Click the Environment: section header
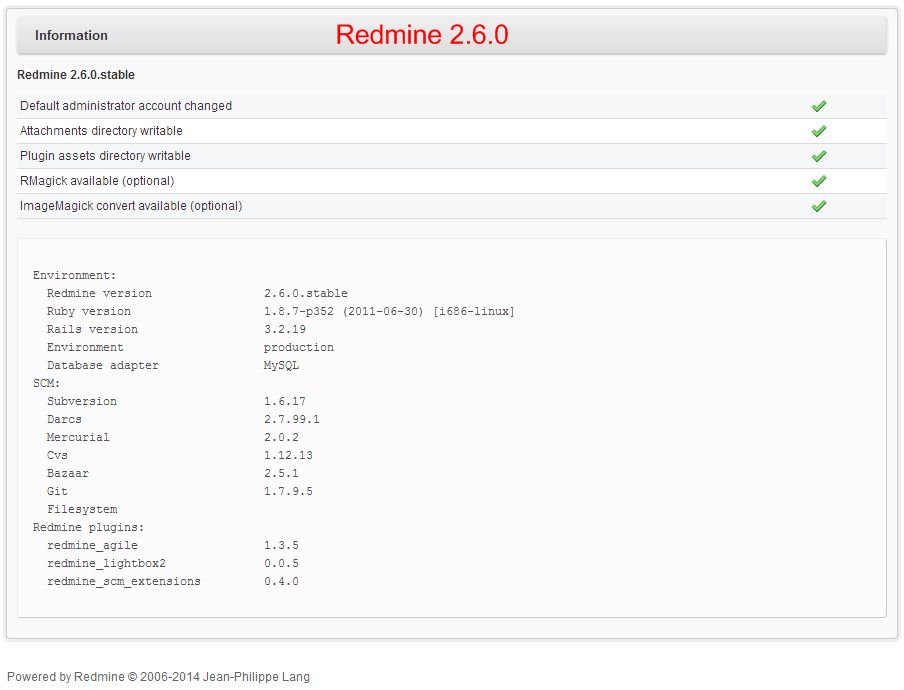 click(x=74, y=276)
